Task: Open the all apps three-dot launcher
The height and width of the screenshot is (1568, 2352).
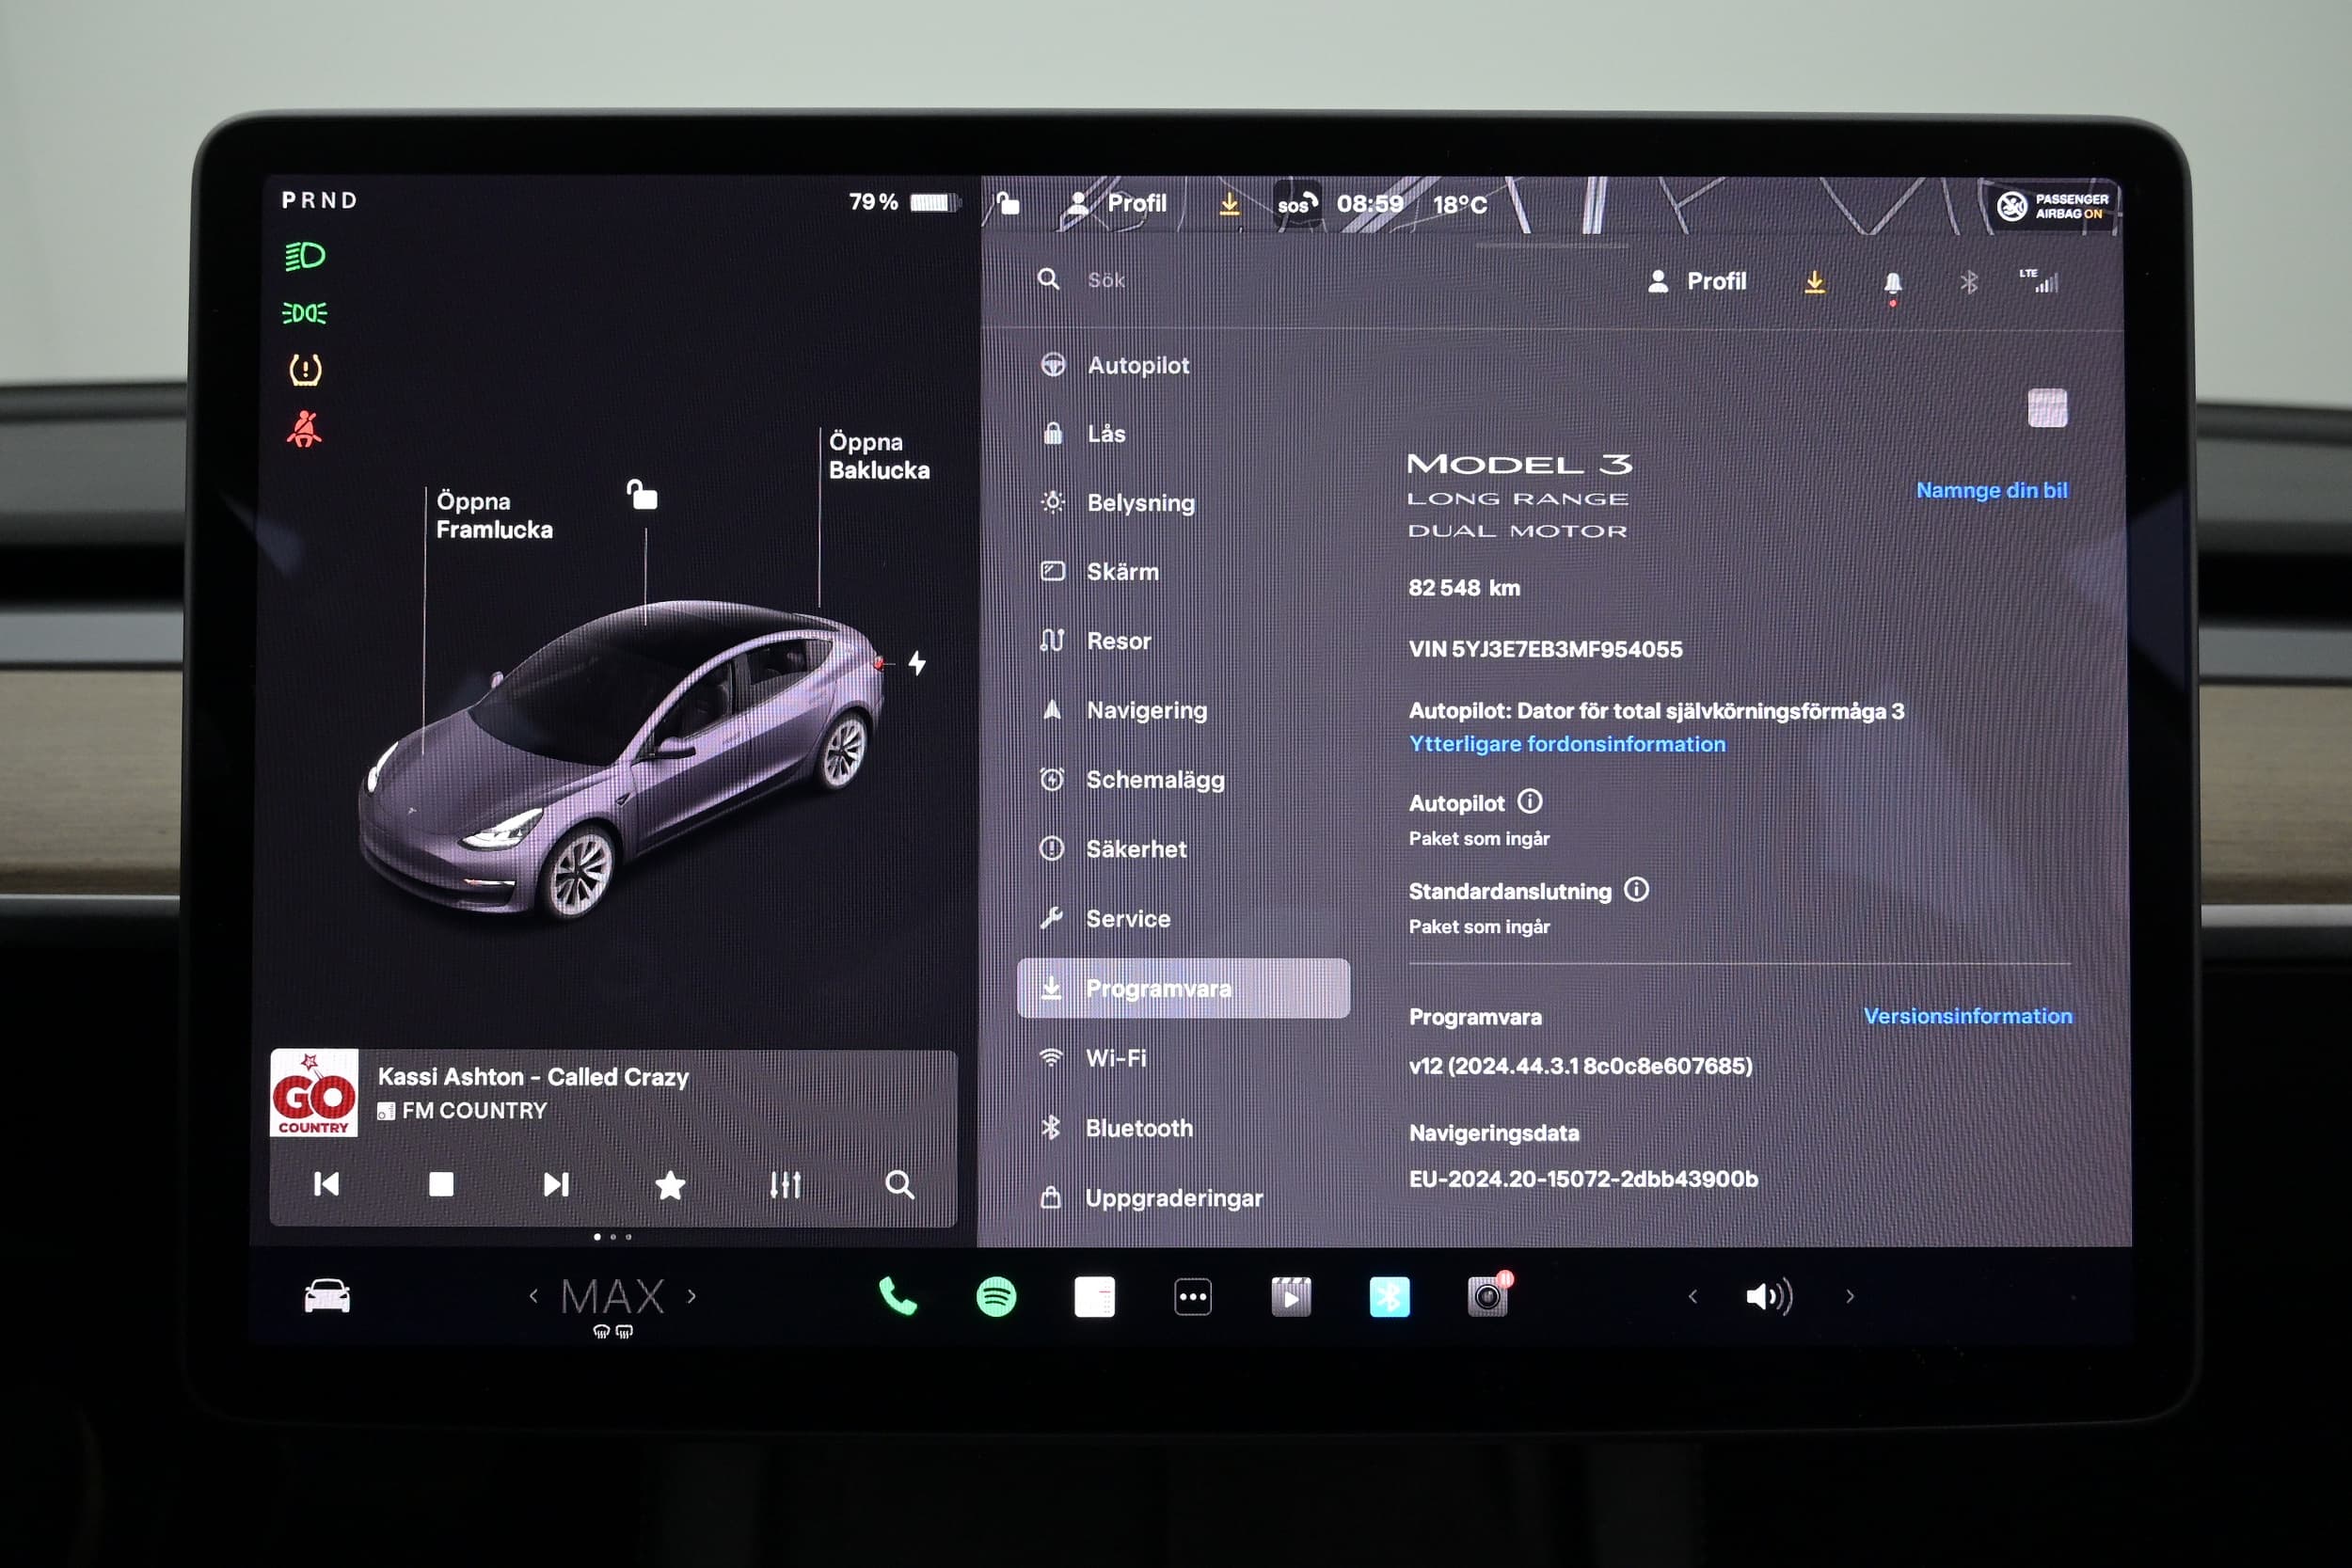Action: click(x=1193, y=1297)
